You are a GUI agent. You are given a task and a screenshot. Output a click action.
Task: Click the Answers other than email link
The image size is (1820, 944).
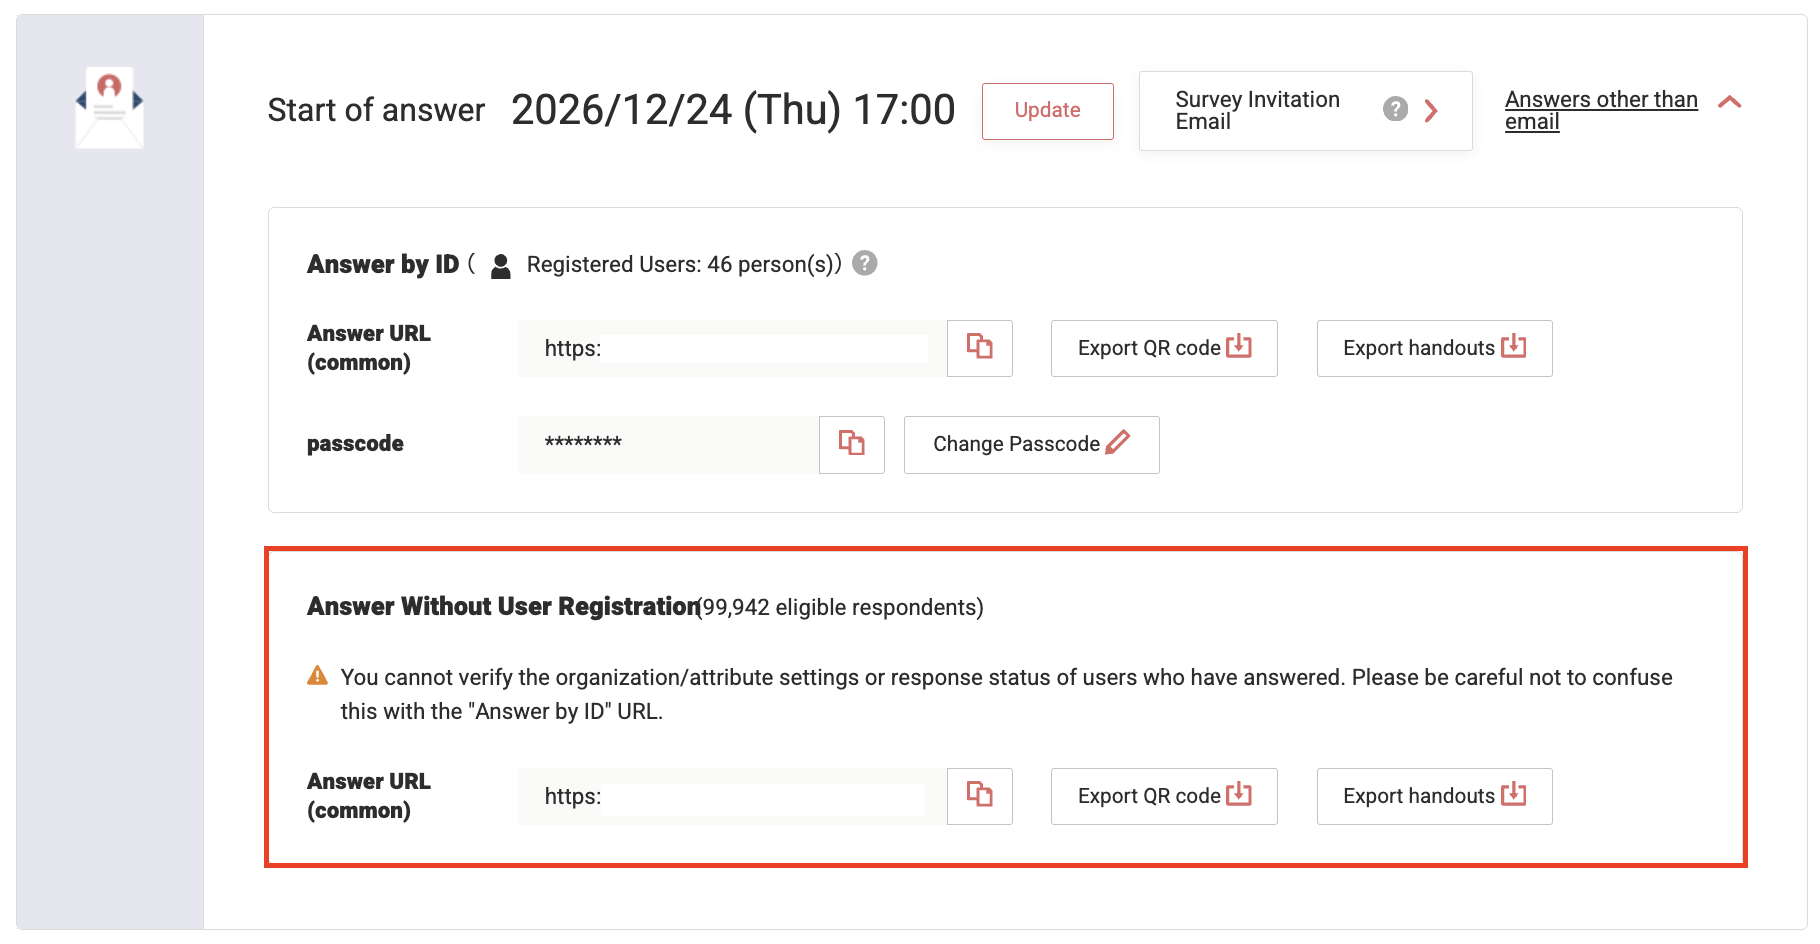(1600, 110)
